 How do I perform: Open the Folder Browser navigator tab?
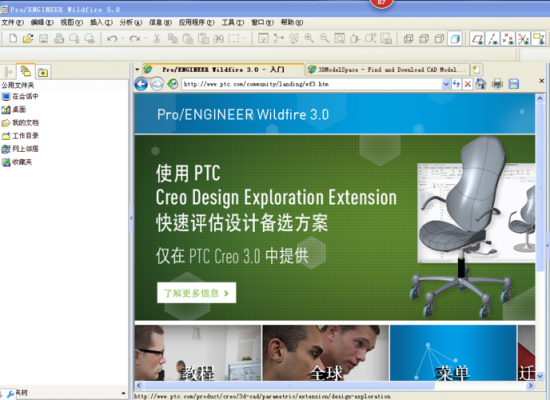[x=26, y=71]
